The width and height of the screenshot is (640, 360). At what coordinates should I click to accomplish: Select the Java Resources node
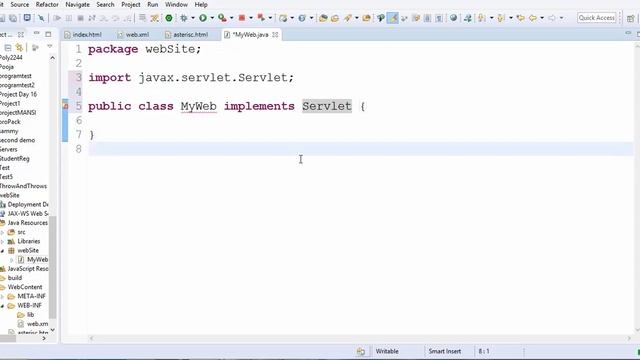coord(27,223)
